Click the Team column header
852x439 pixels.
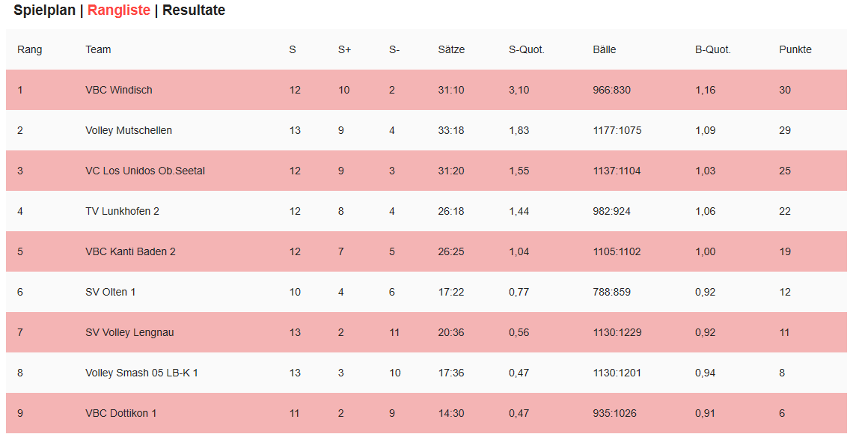98,49
